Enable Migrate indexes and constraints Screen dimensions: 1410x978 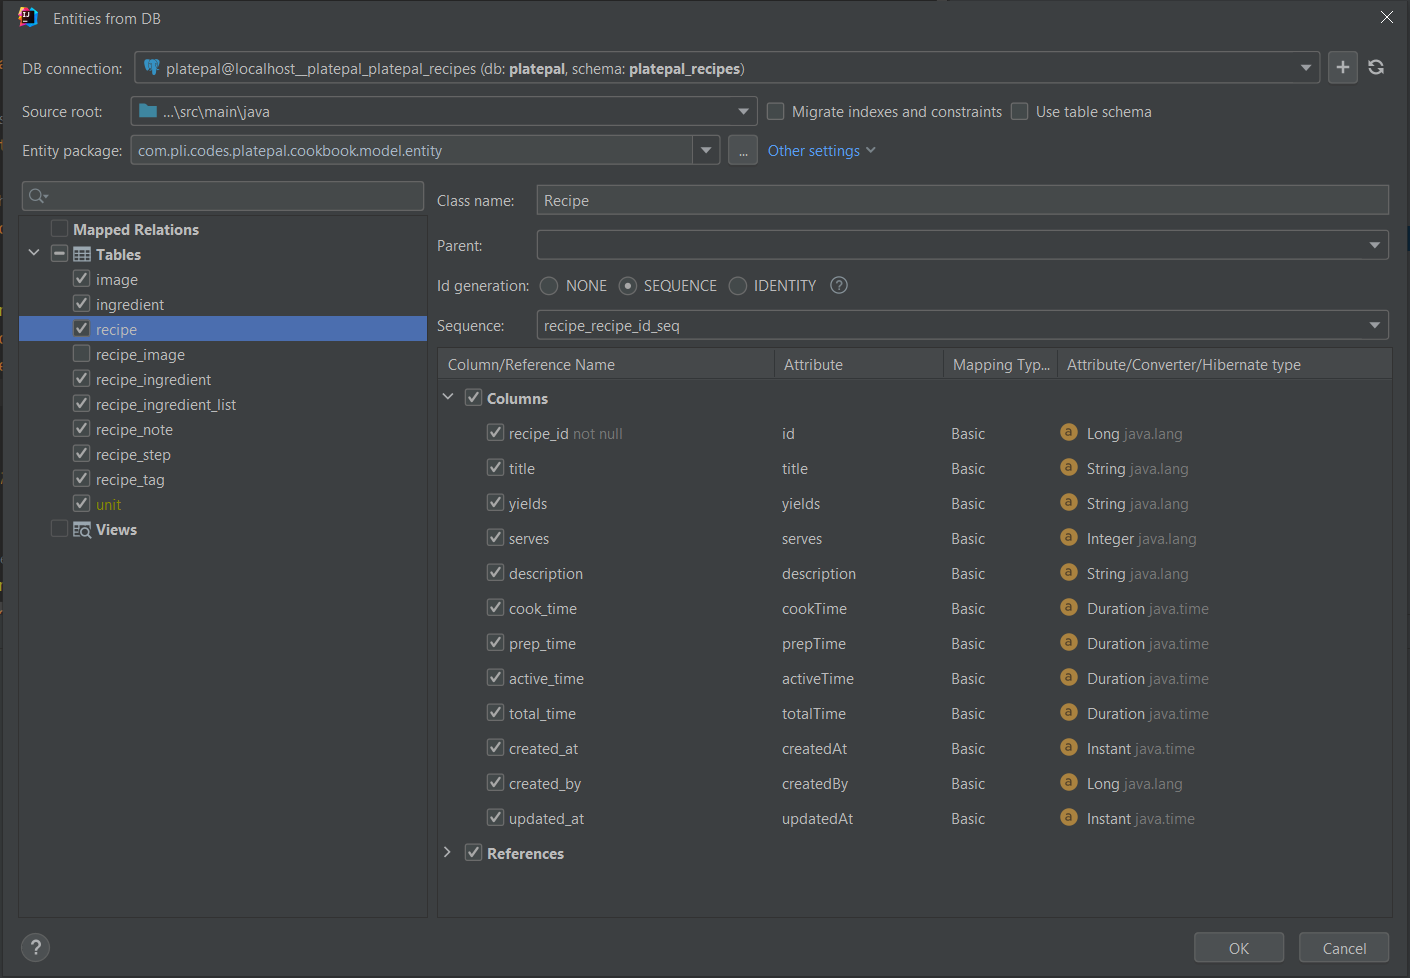[775, 111]
